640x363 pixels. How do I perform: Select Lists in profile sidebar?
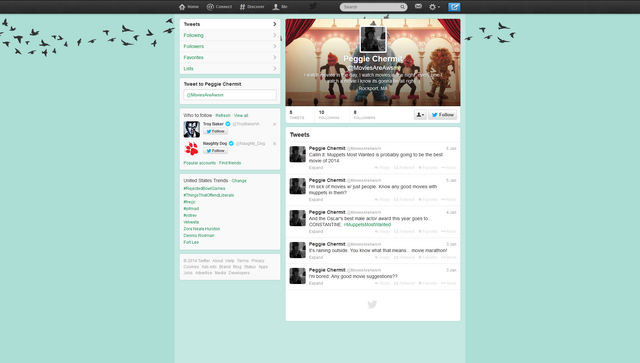(230, 69)
